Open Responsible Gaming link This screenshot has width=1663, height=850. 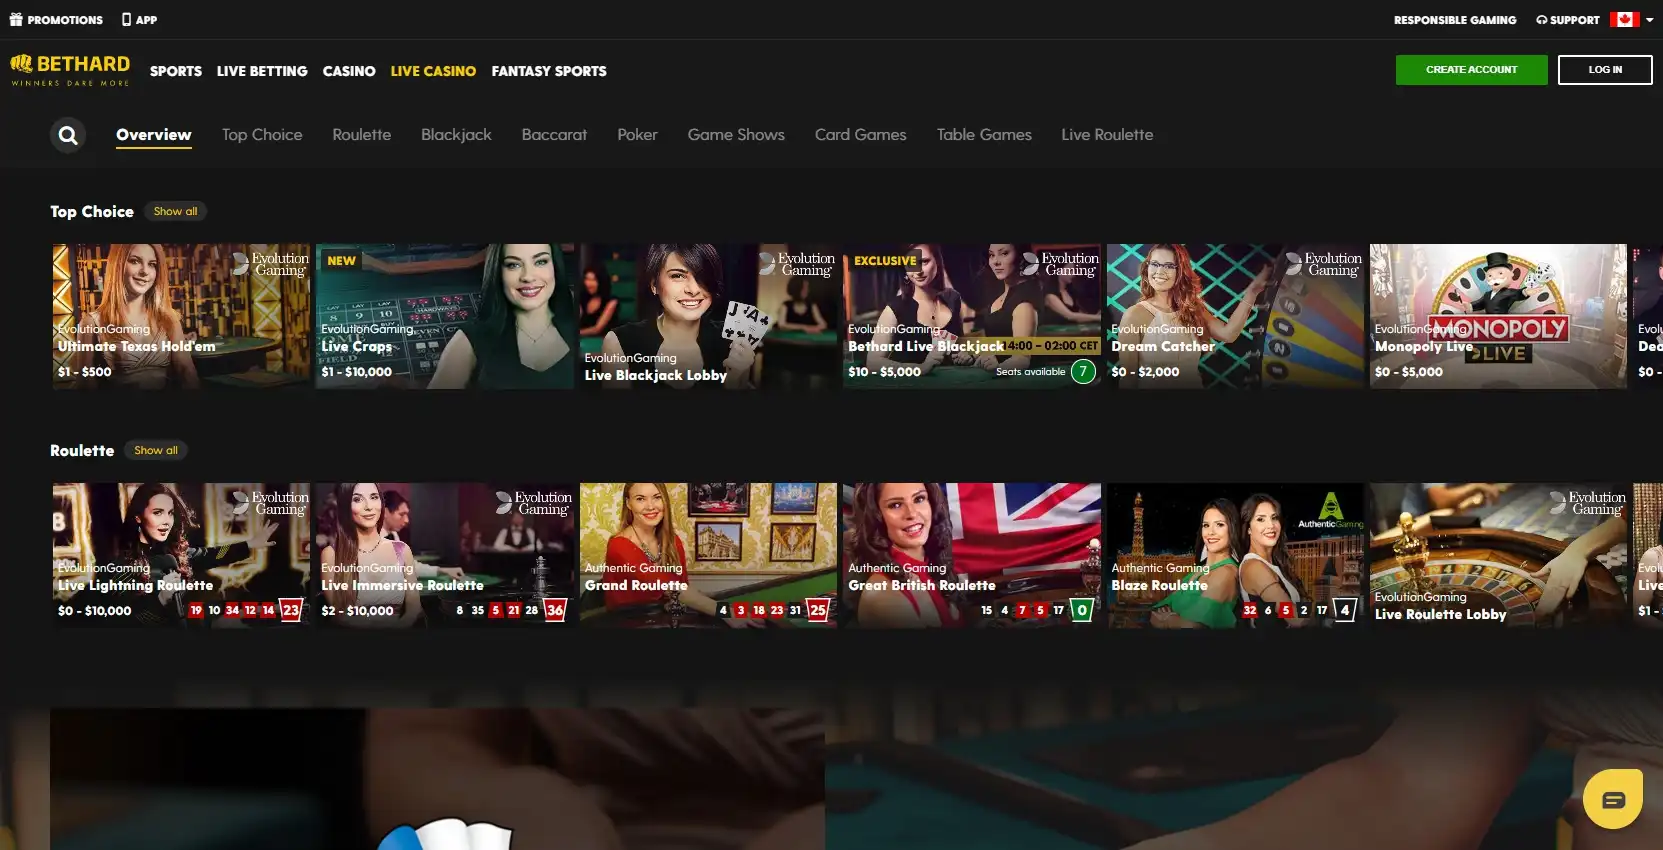tap(1454, 20)
